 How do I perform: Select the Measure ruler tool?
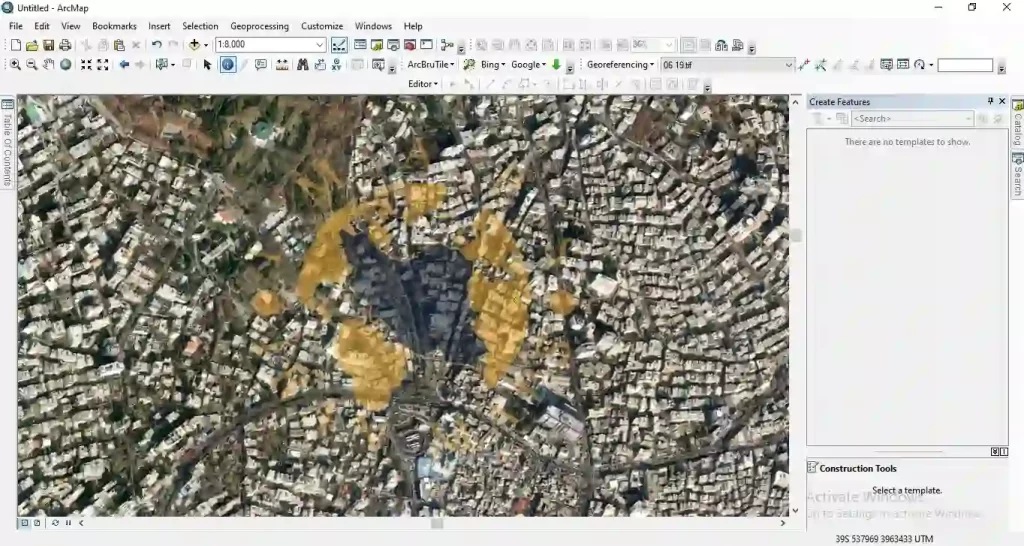point(282,65)
